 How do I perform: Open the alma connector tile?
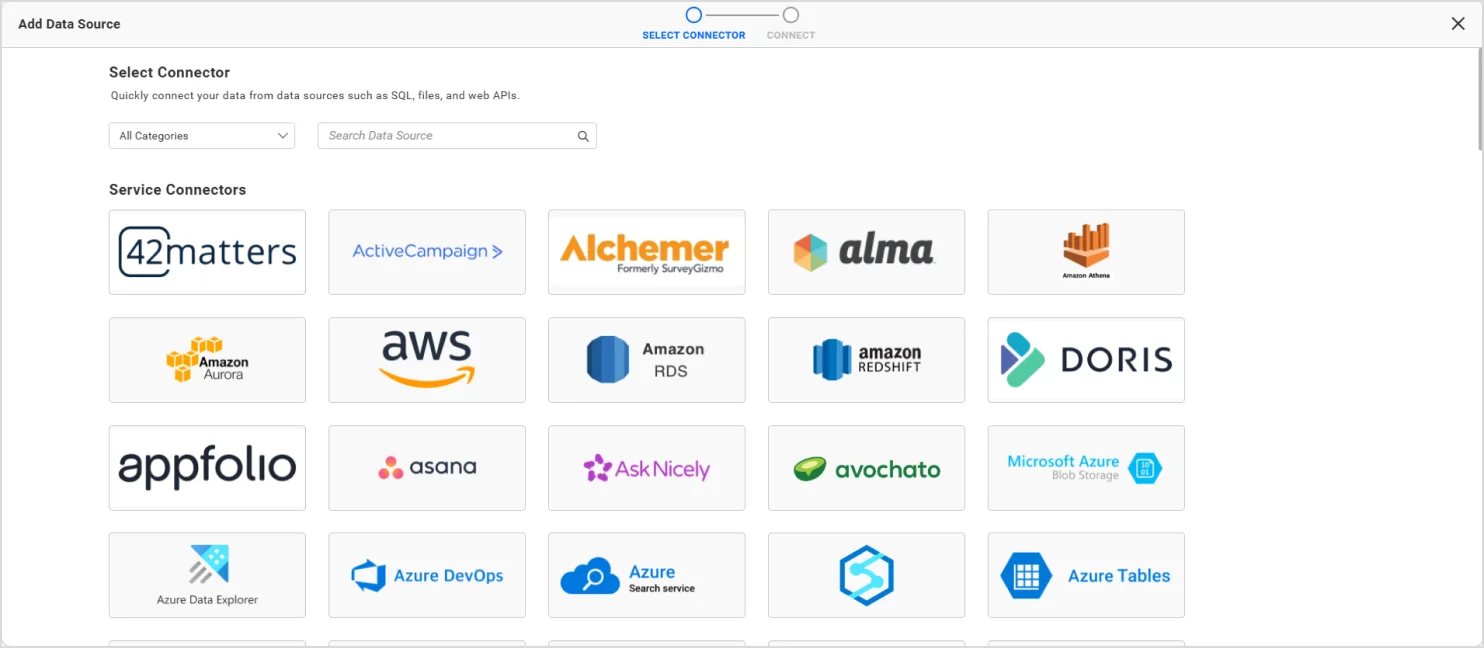pos(866,252)
